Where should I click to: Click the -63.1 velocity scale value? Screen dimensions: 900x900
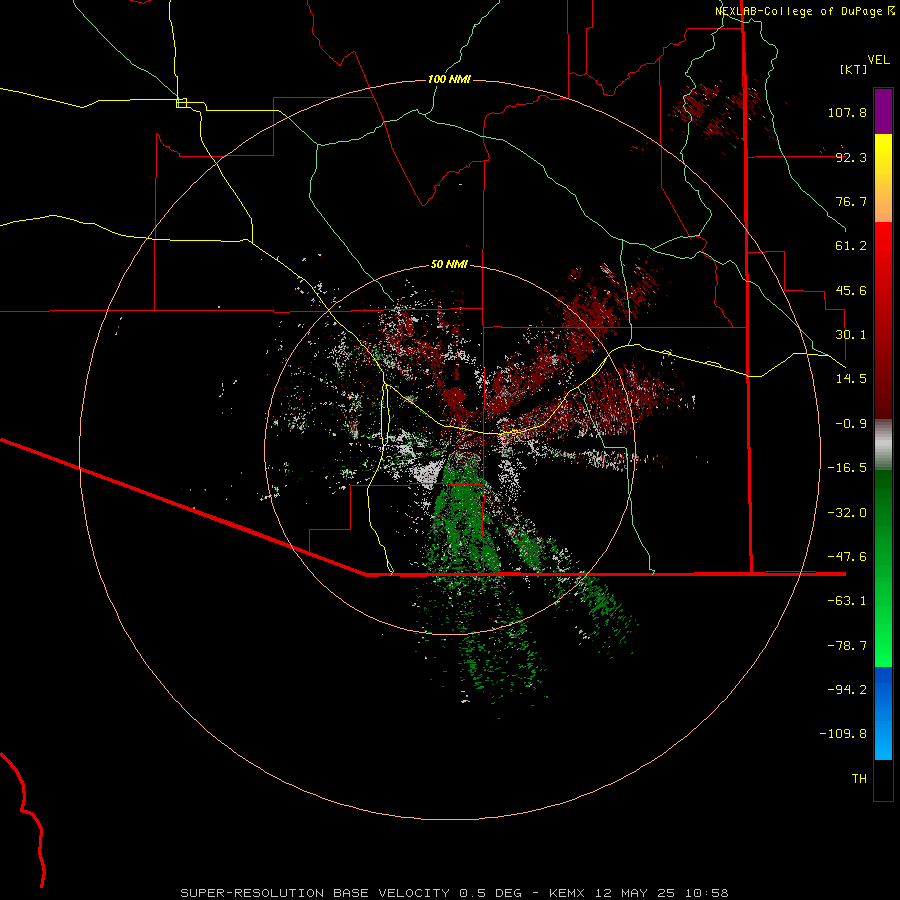[847, 601]
